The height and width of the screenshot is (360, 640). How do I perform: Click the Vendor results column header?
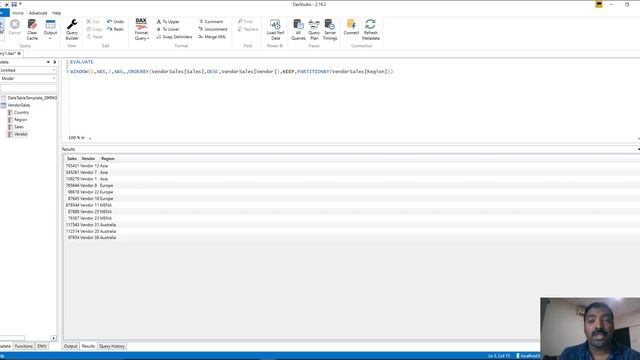[x=88, y=158]
